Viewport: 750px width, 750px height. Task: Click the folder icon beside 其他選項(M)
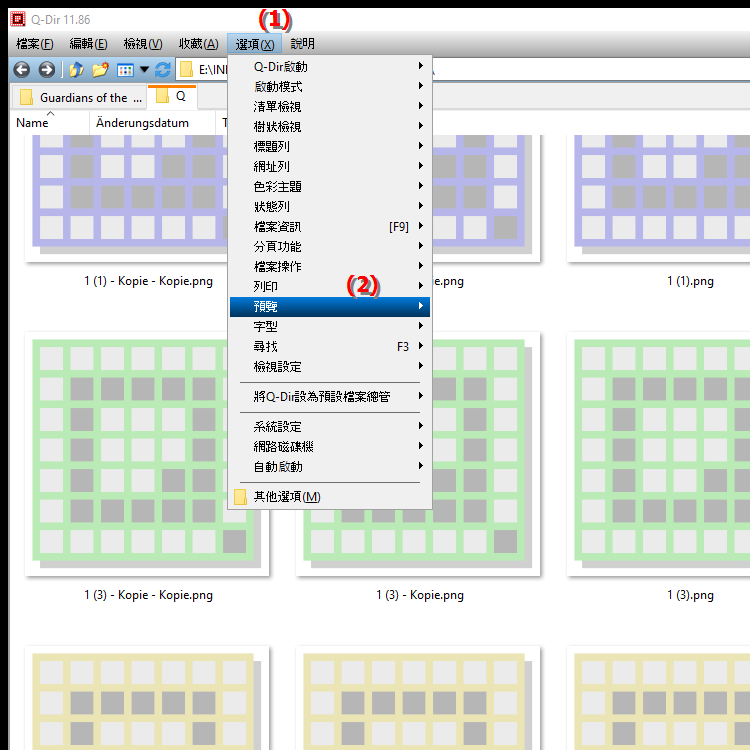coord(240,497)
